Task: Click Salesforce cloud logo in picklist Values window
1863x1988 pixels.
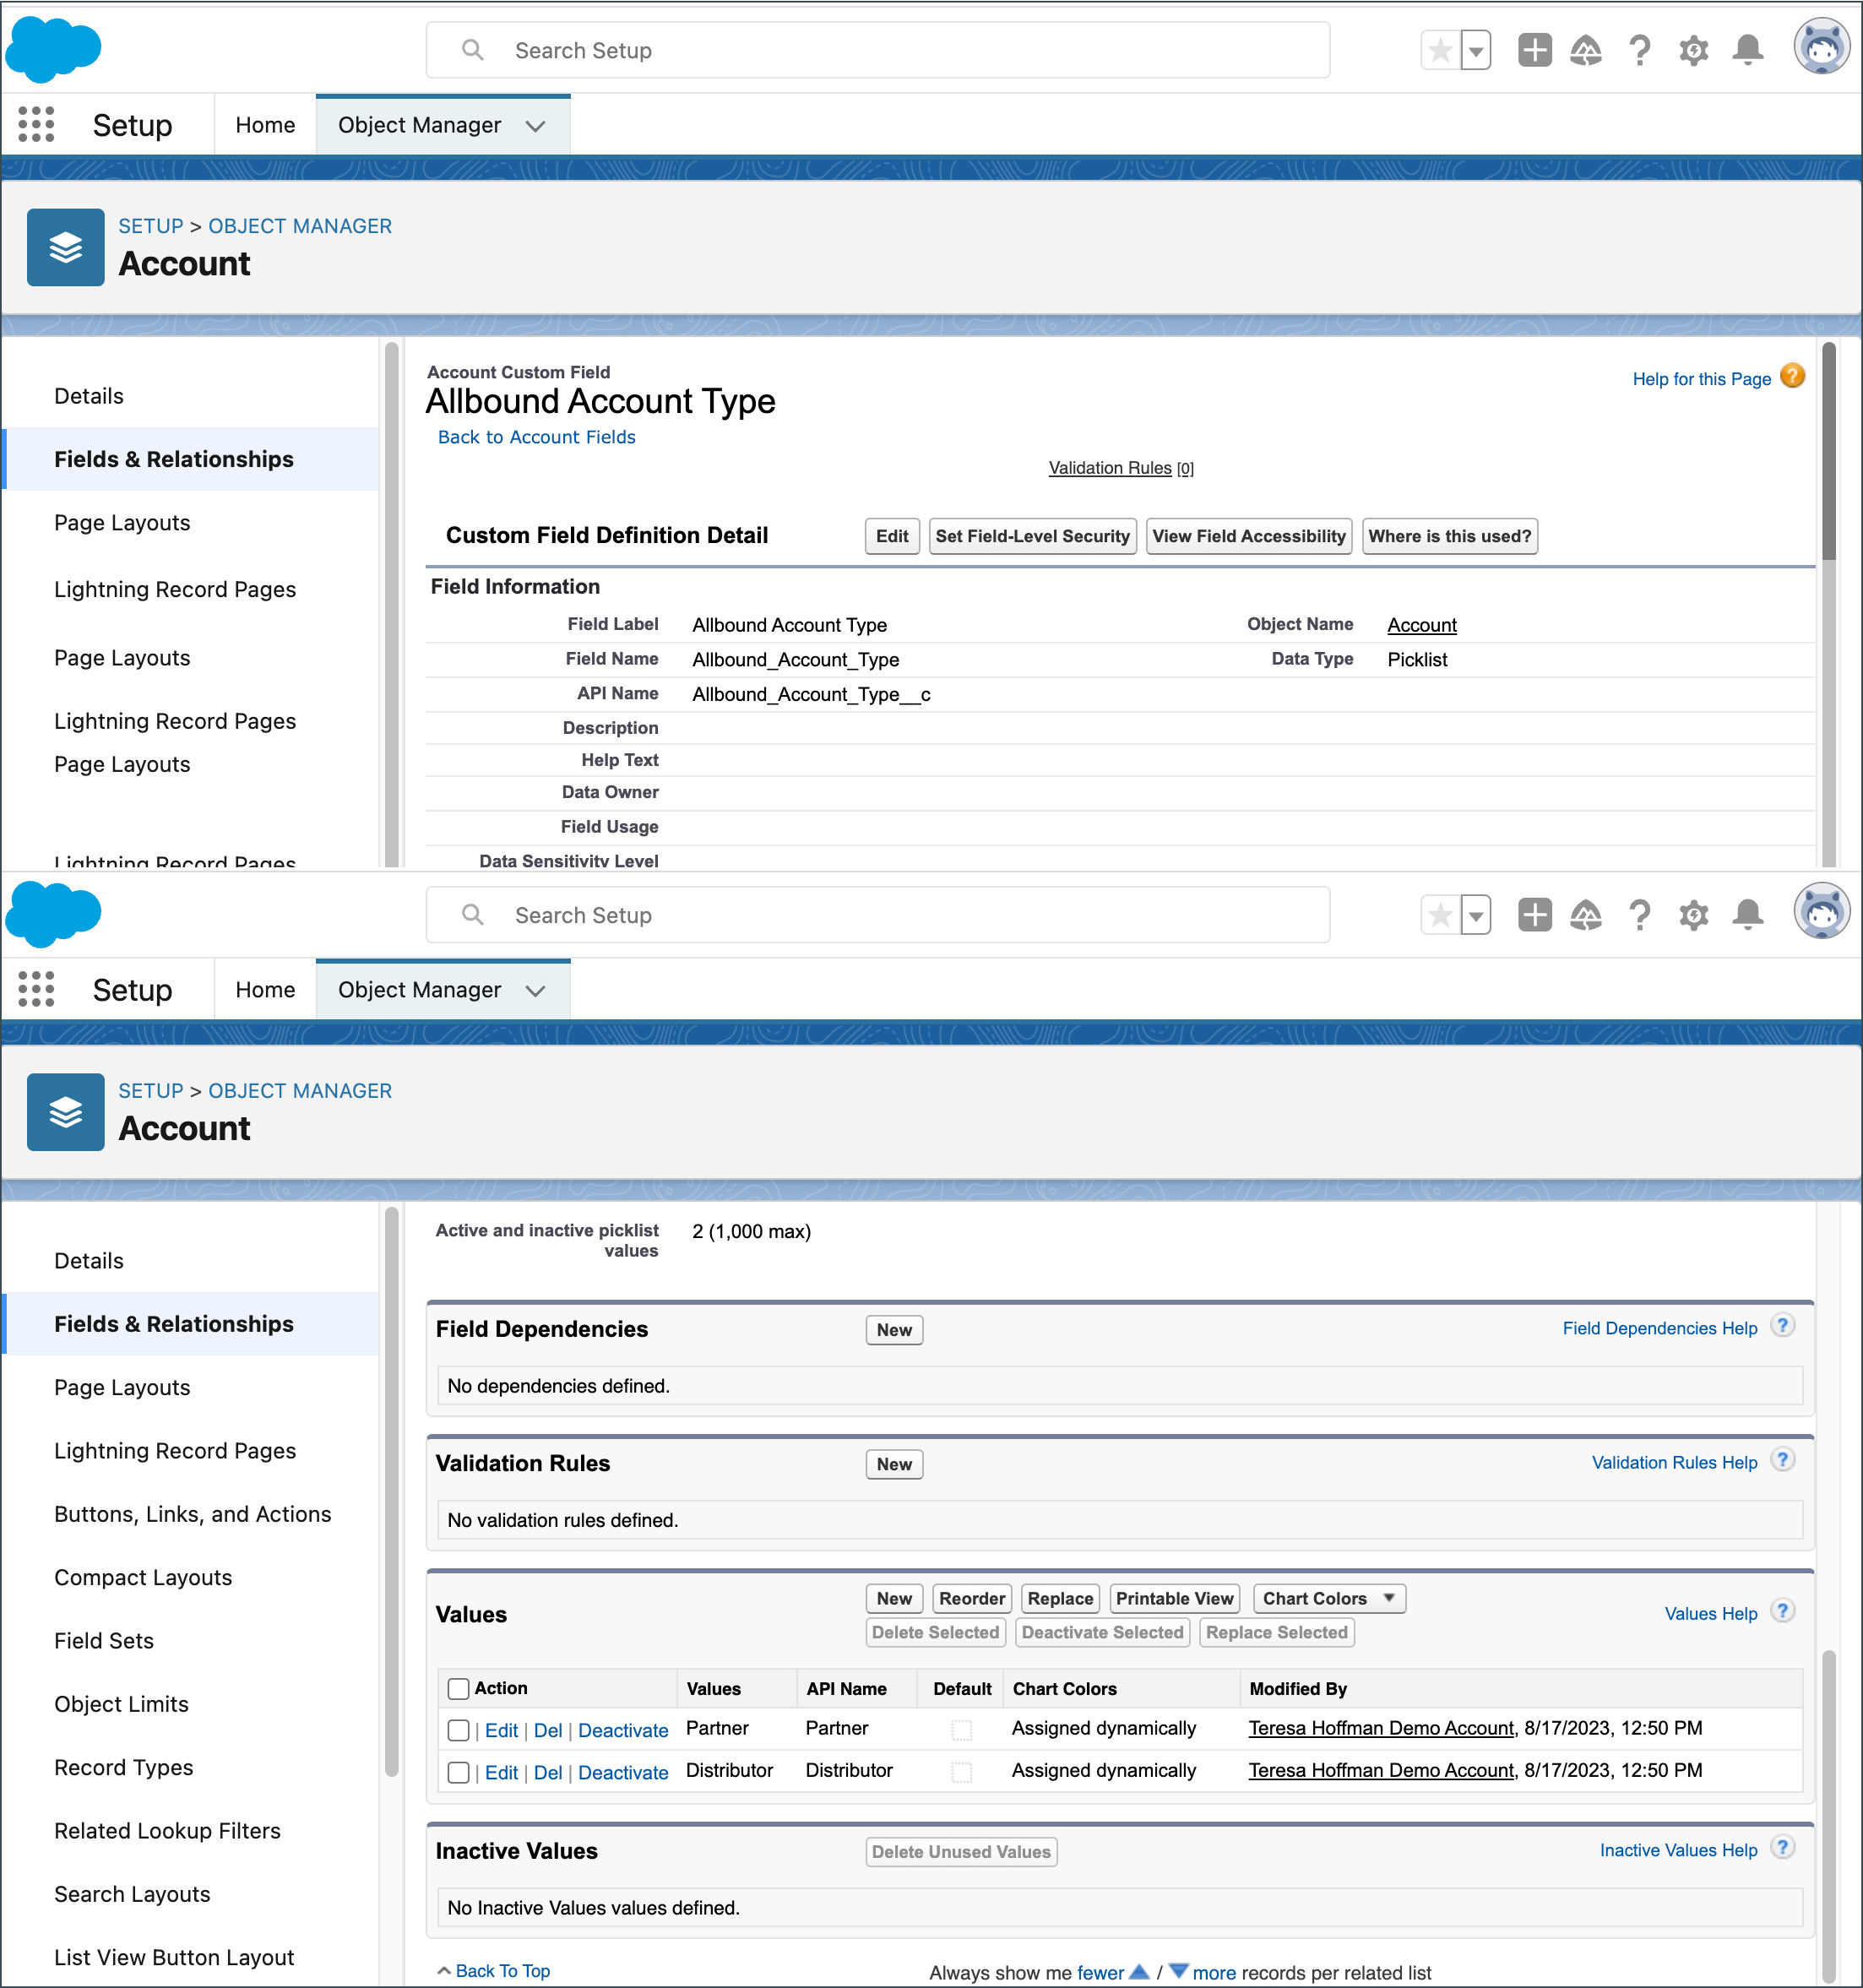Action: tap(53, 914)
